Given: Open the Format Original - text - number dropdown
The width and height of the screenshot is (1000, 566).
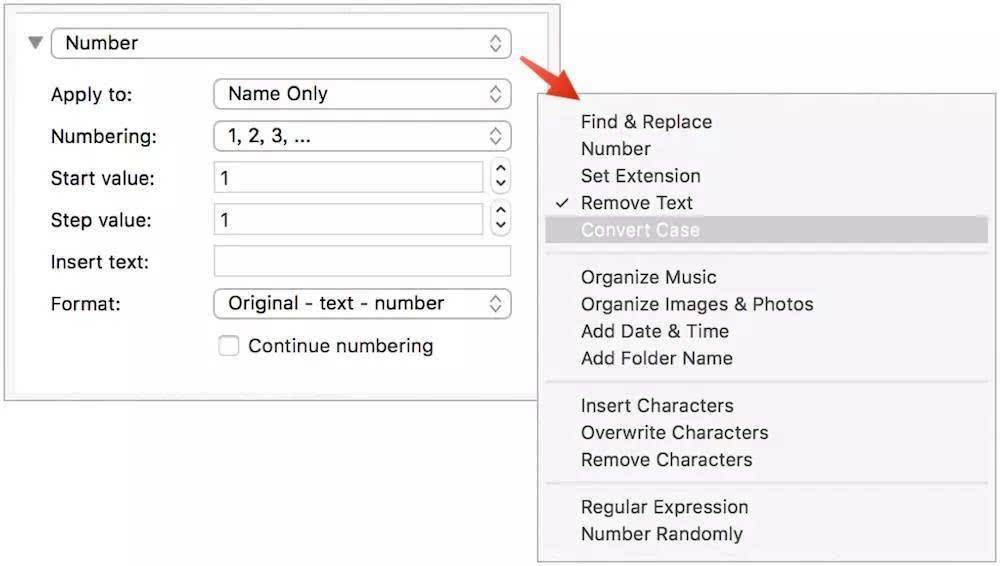Looking at the screenshot, I should [362, 304].
